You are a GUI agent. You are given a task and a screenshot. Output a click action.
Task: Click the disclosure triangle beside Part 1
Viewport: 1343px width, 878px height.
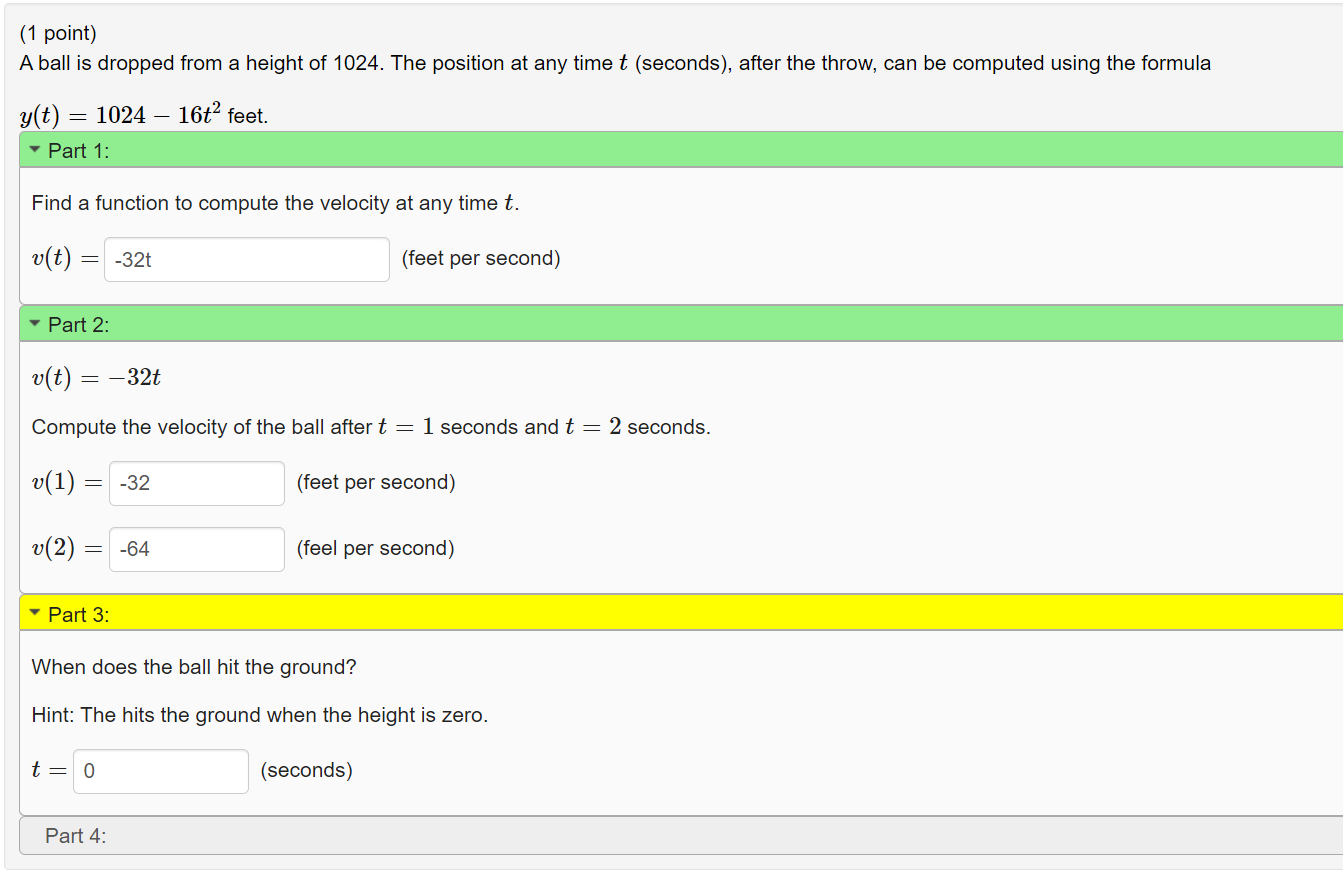click(33, 149)
